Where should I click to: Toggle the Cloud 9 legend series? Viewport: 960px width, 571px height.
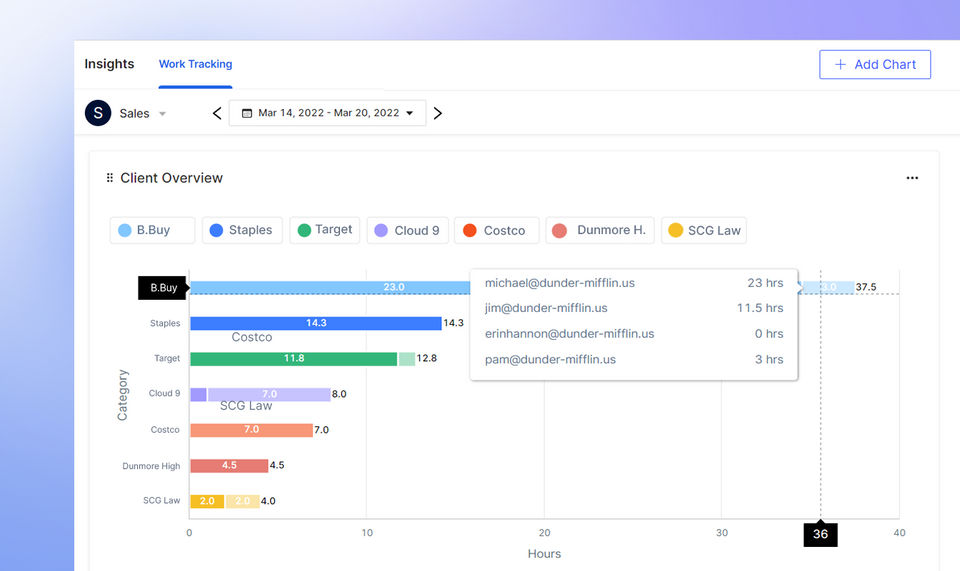[408, 230]
